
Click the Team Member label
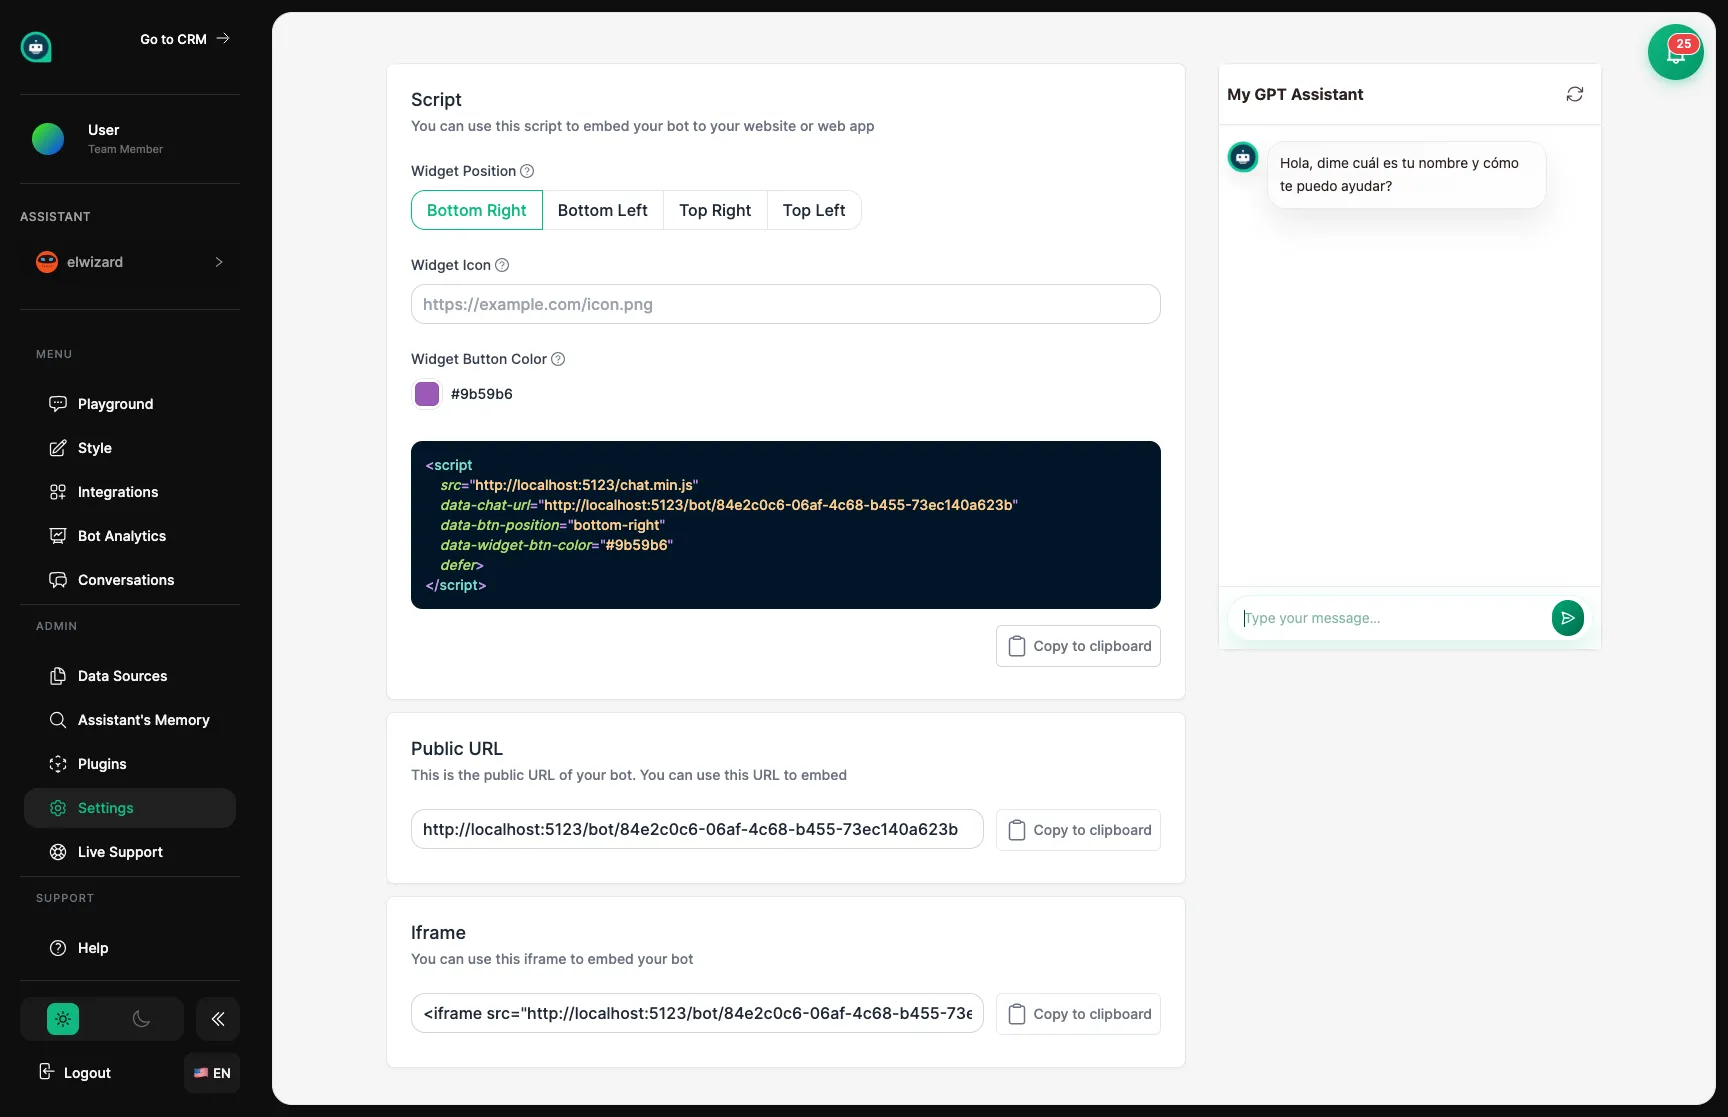tap(125, 149)
